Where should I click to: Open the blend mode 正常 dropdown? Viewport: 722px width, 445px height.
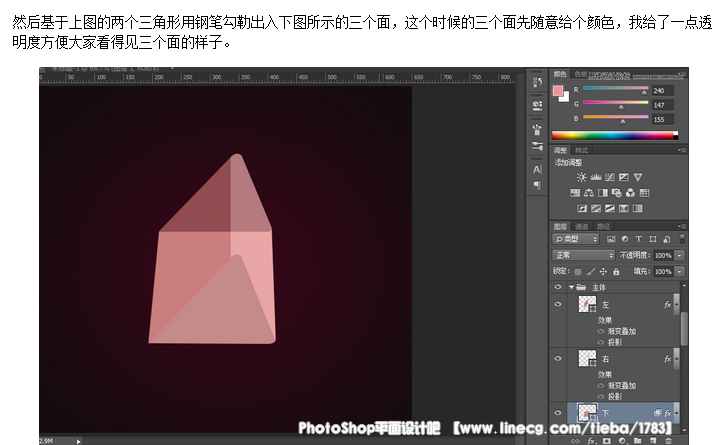pyautogui.click(x=582, y=255)
